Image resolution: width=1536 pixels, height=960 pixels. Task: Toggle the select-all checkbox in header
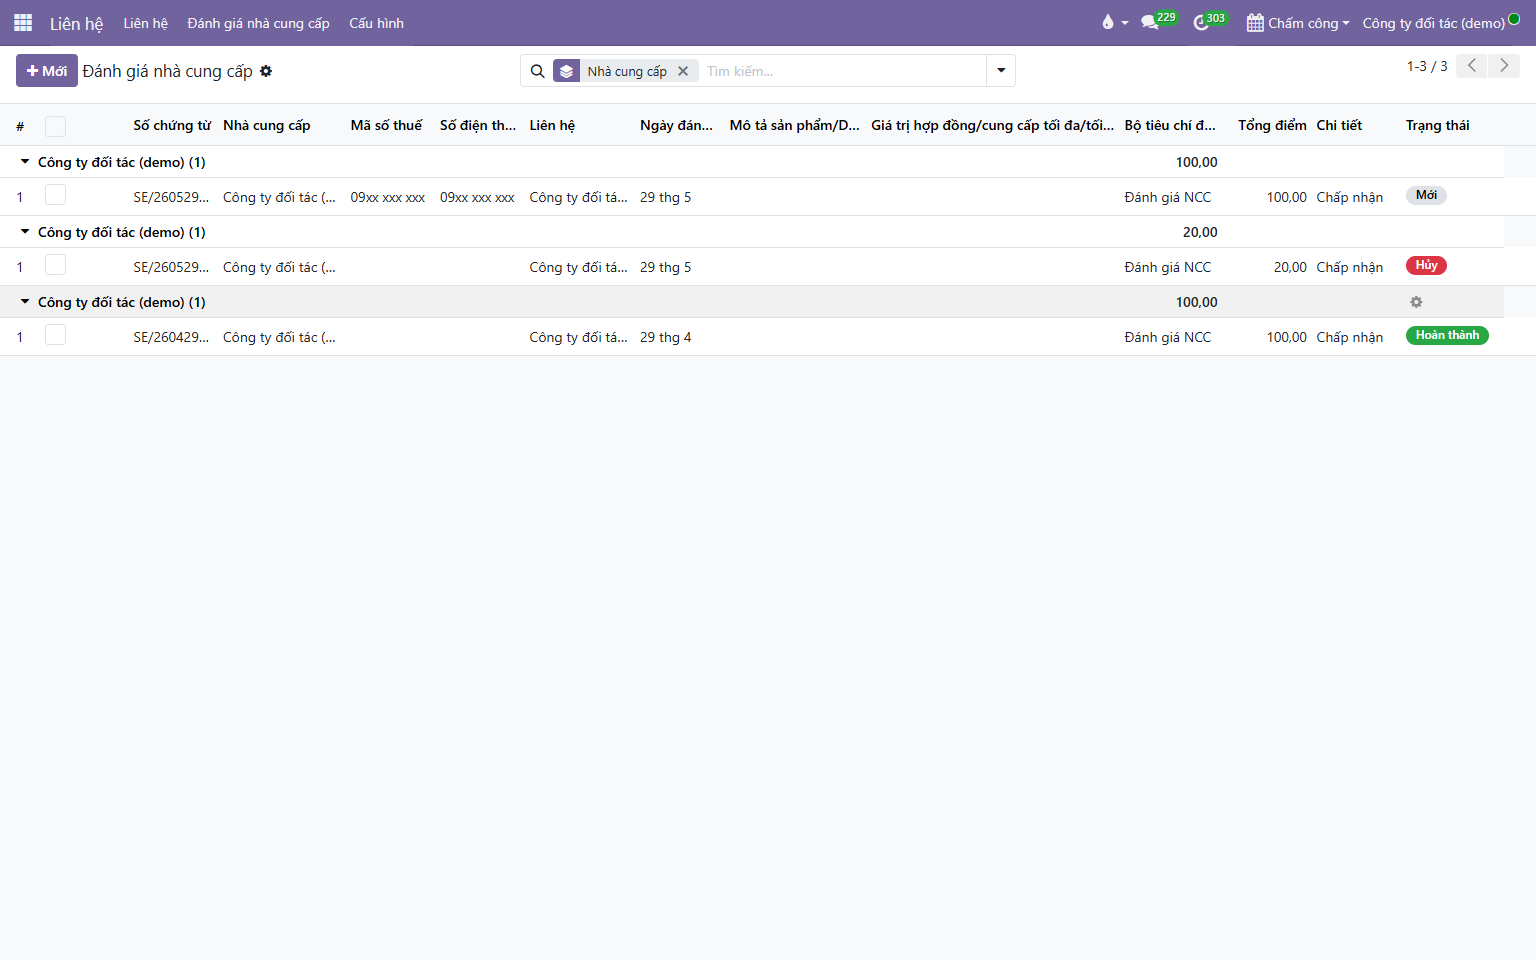(55, 126)
